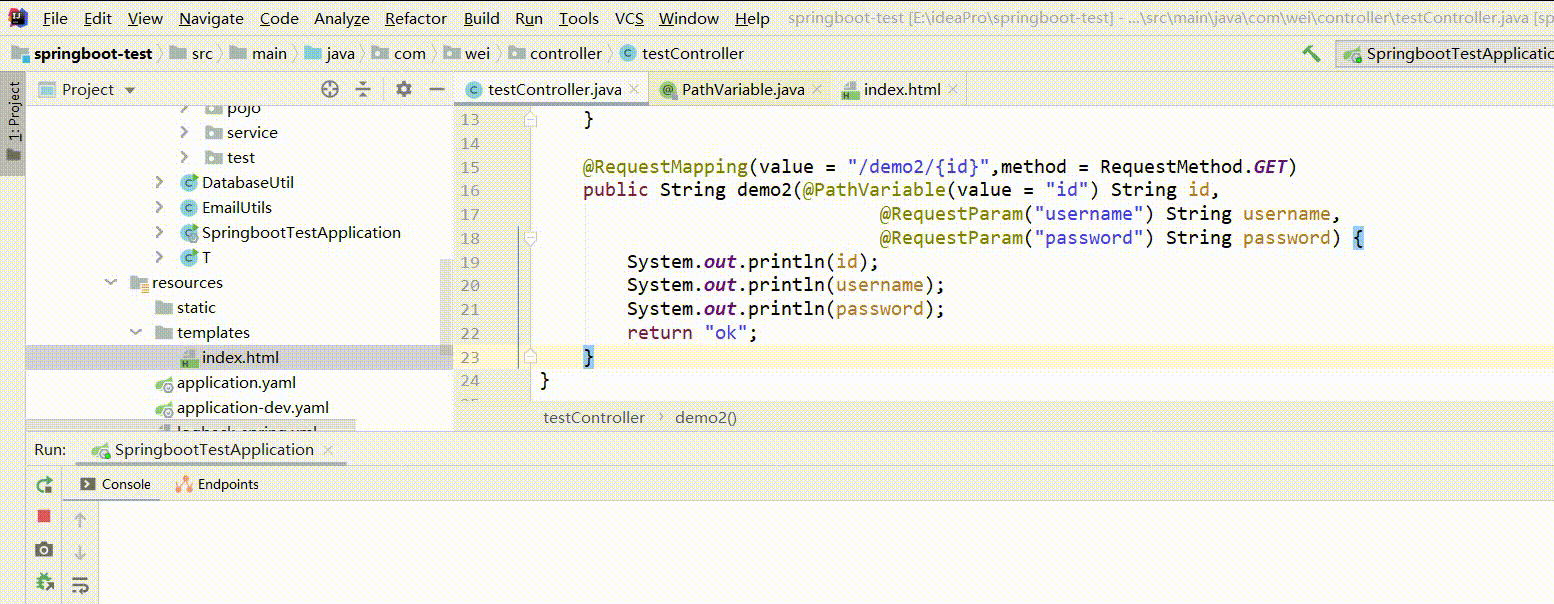Rerun SpringbootTestApplication in Run panel
This screenshot has width=1554, height=604.
[x=44, y=485]
